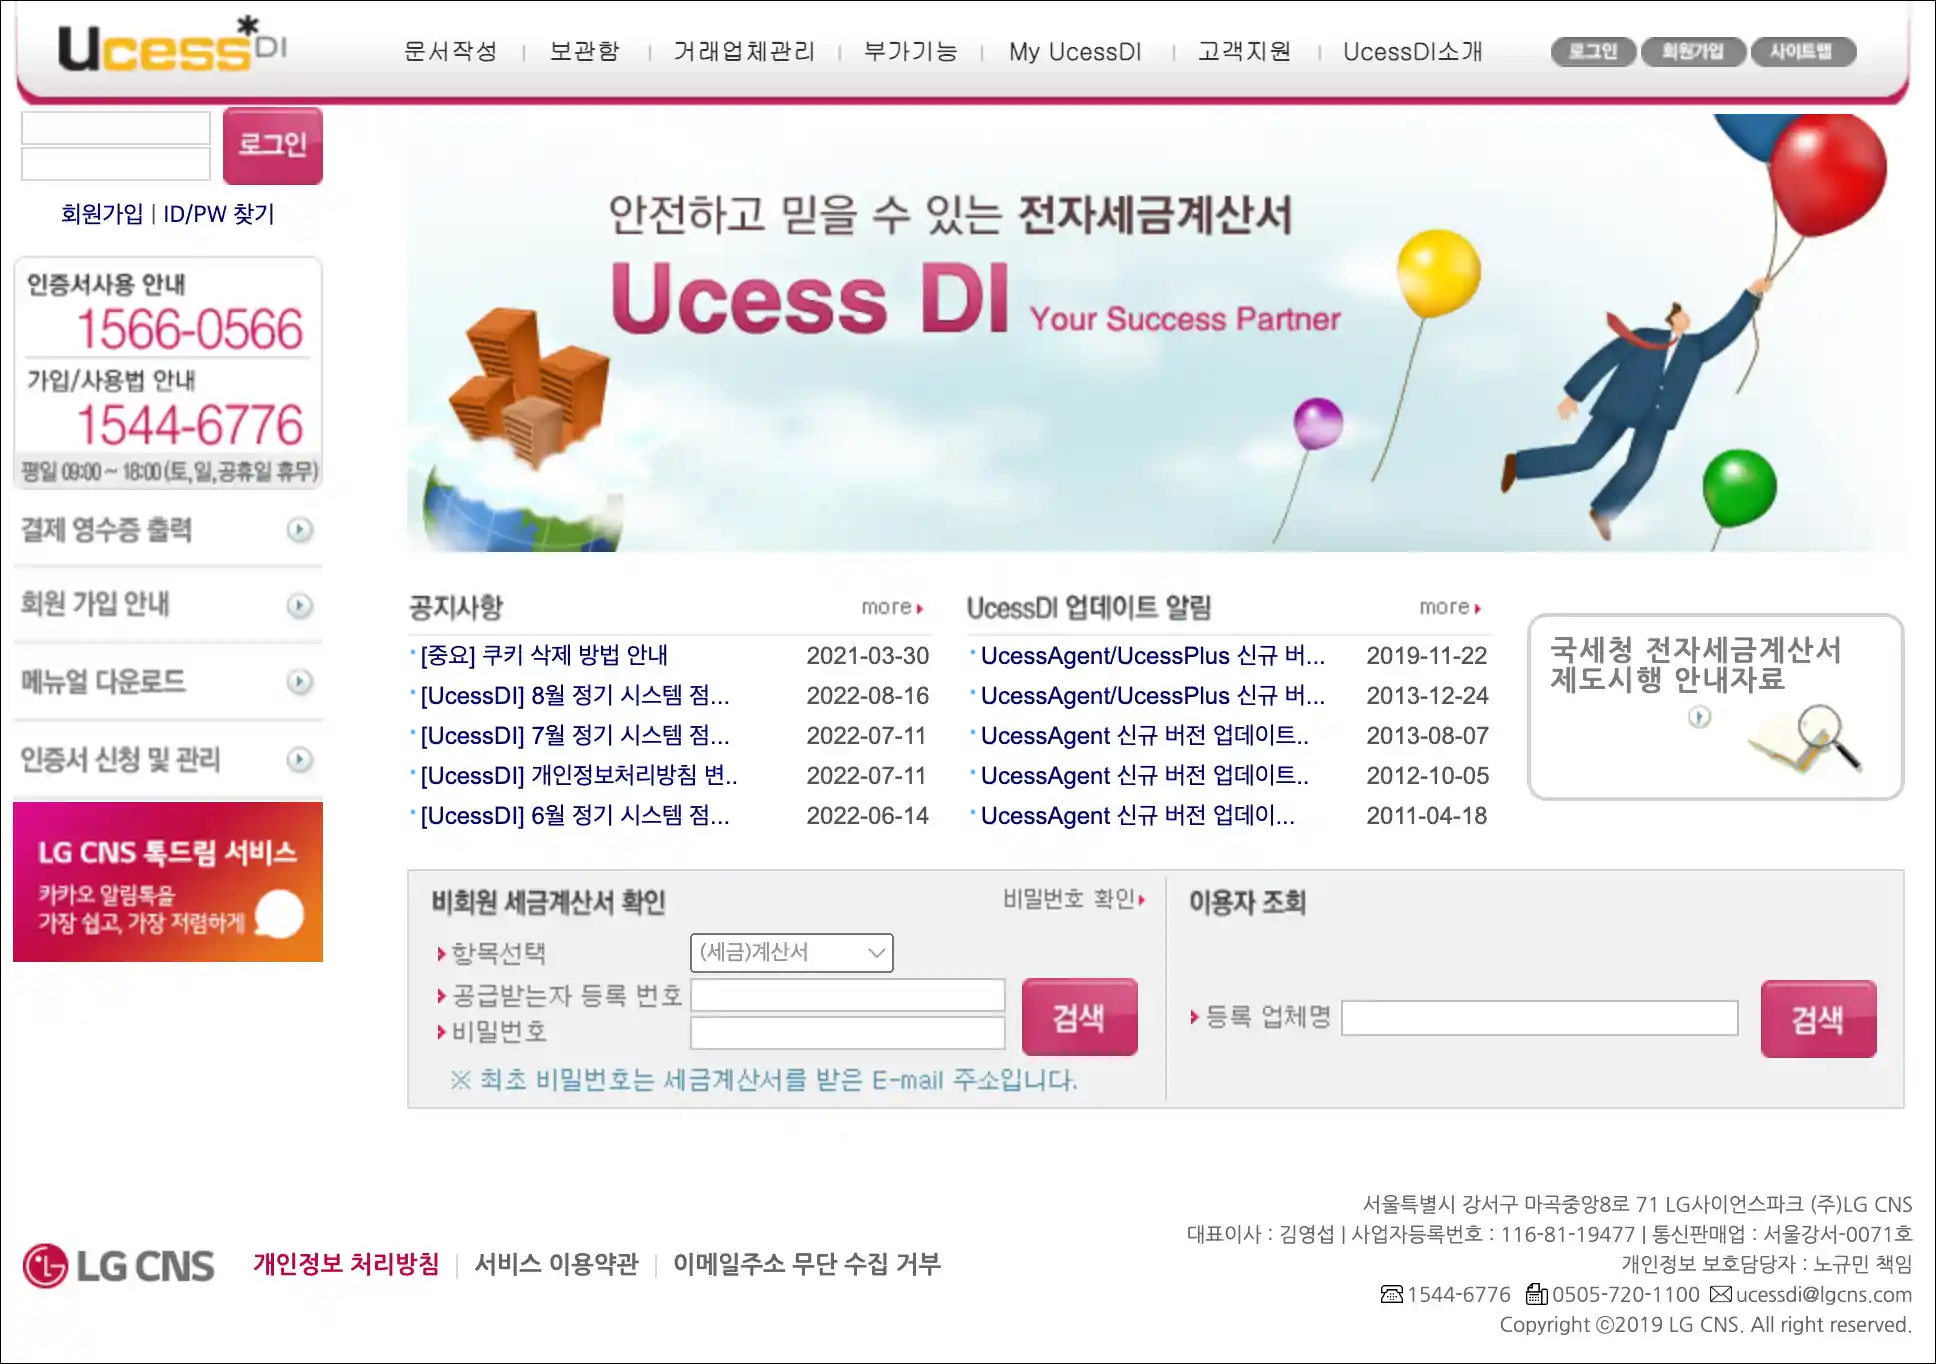Image resolution: width=1936 pixels, height=1364 pixels.
Task: Open notice [UcessDI] 6월 정기 시스템 점검
Action: point(575,816)
